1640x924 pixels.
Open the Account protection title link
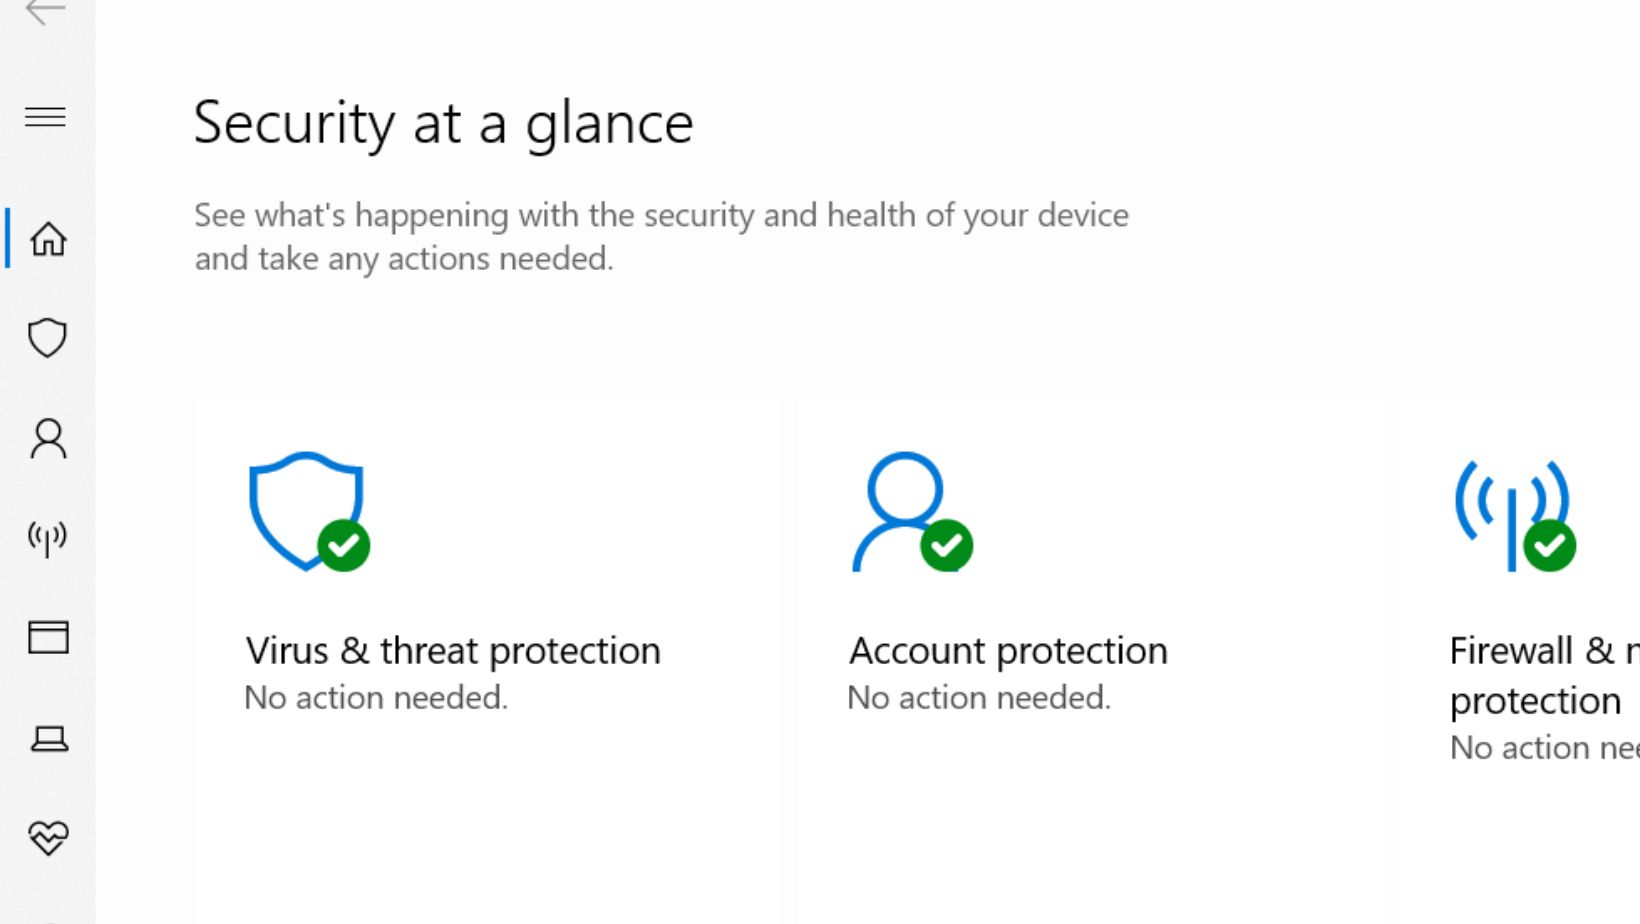1008,651
